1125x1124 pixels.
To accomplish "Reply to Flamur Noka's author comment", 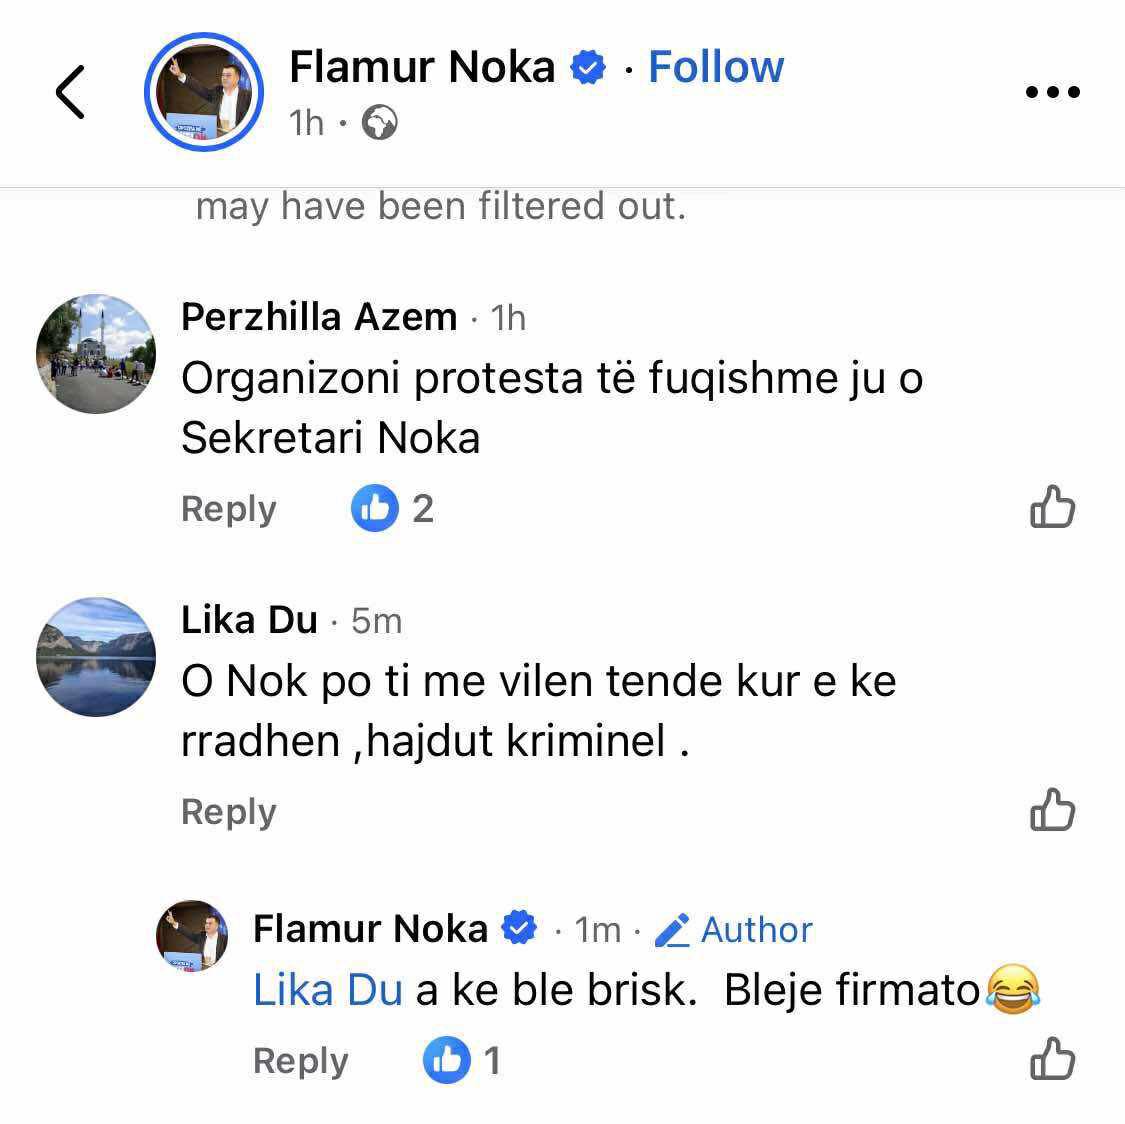I will point(300,1060).
